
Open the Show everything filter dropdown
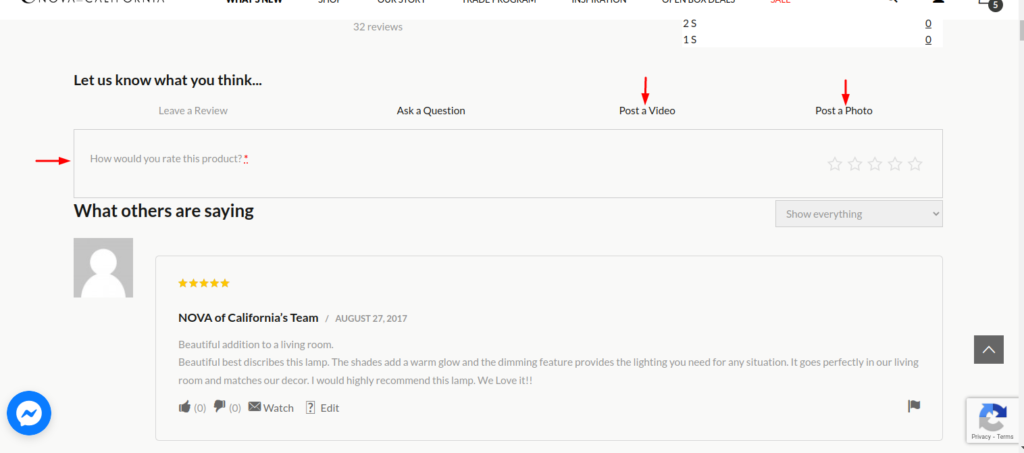(858, 213)
